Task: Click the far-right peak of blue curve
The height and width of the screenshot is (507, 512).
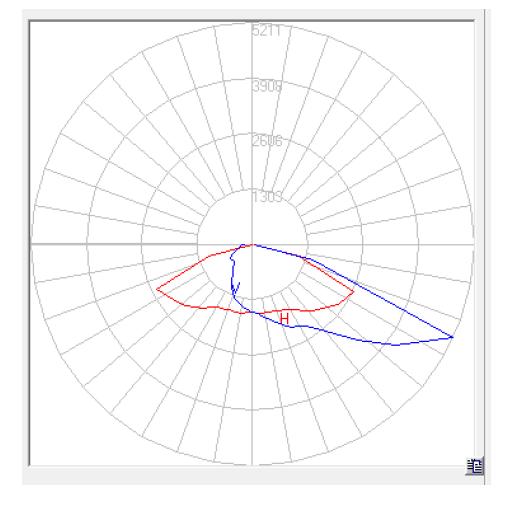Action: click(452, 337)
